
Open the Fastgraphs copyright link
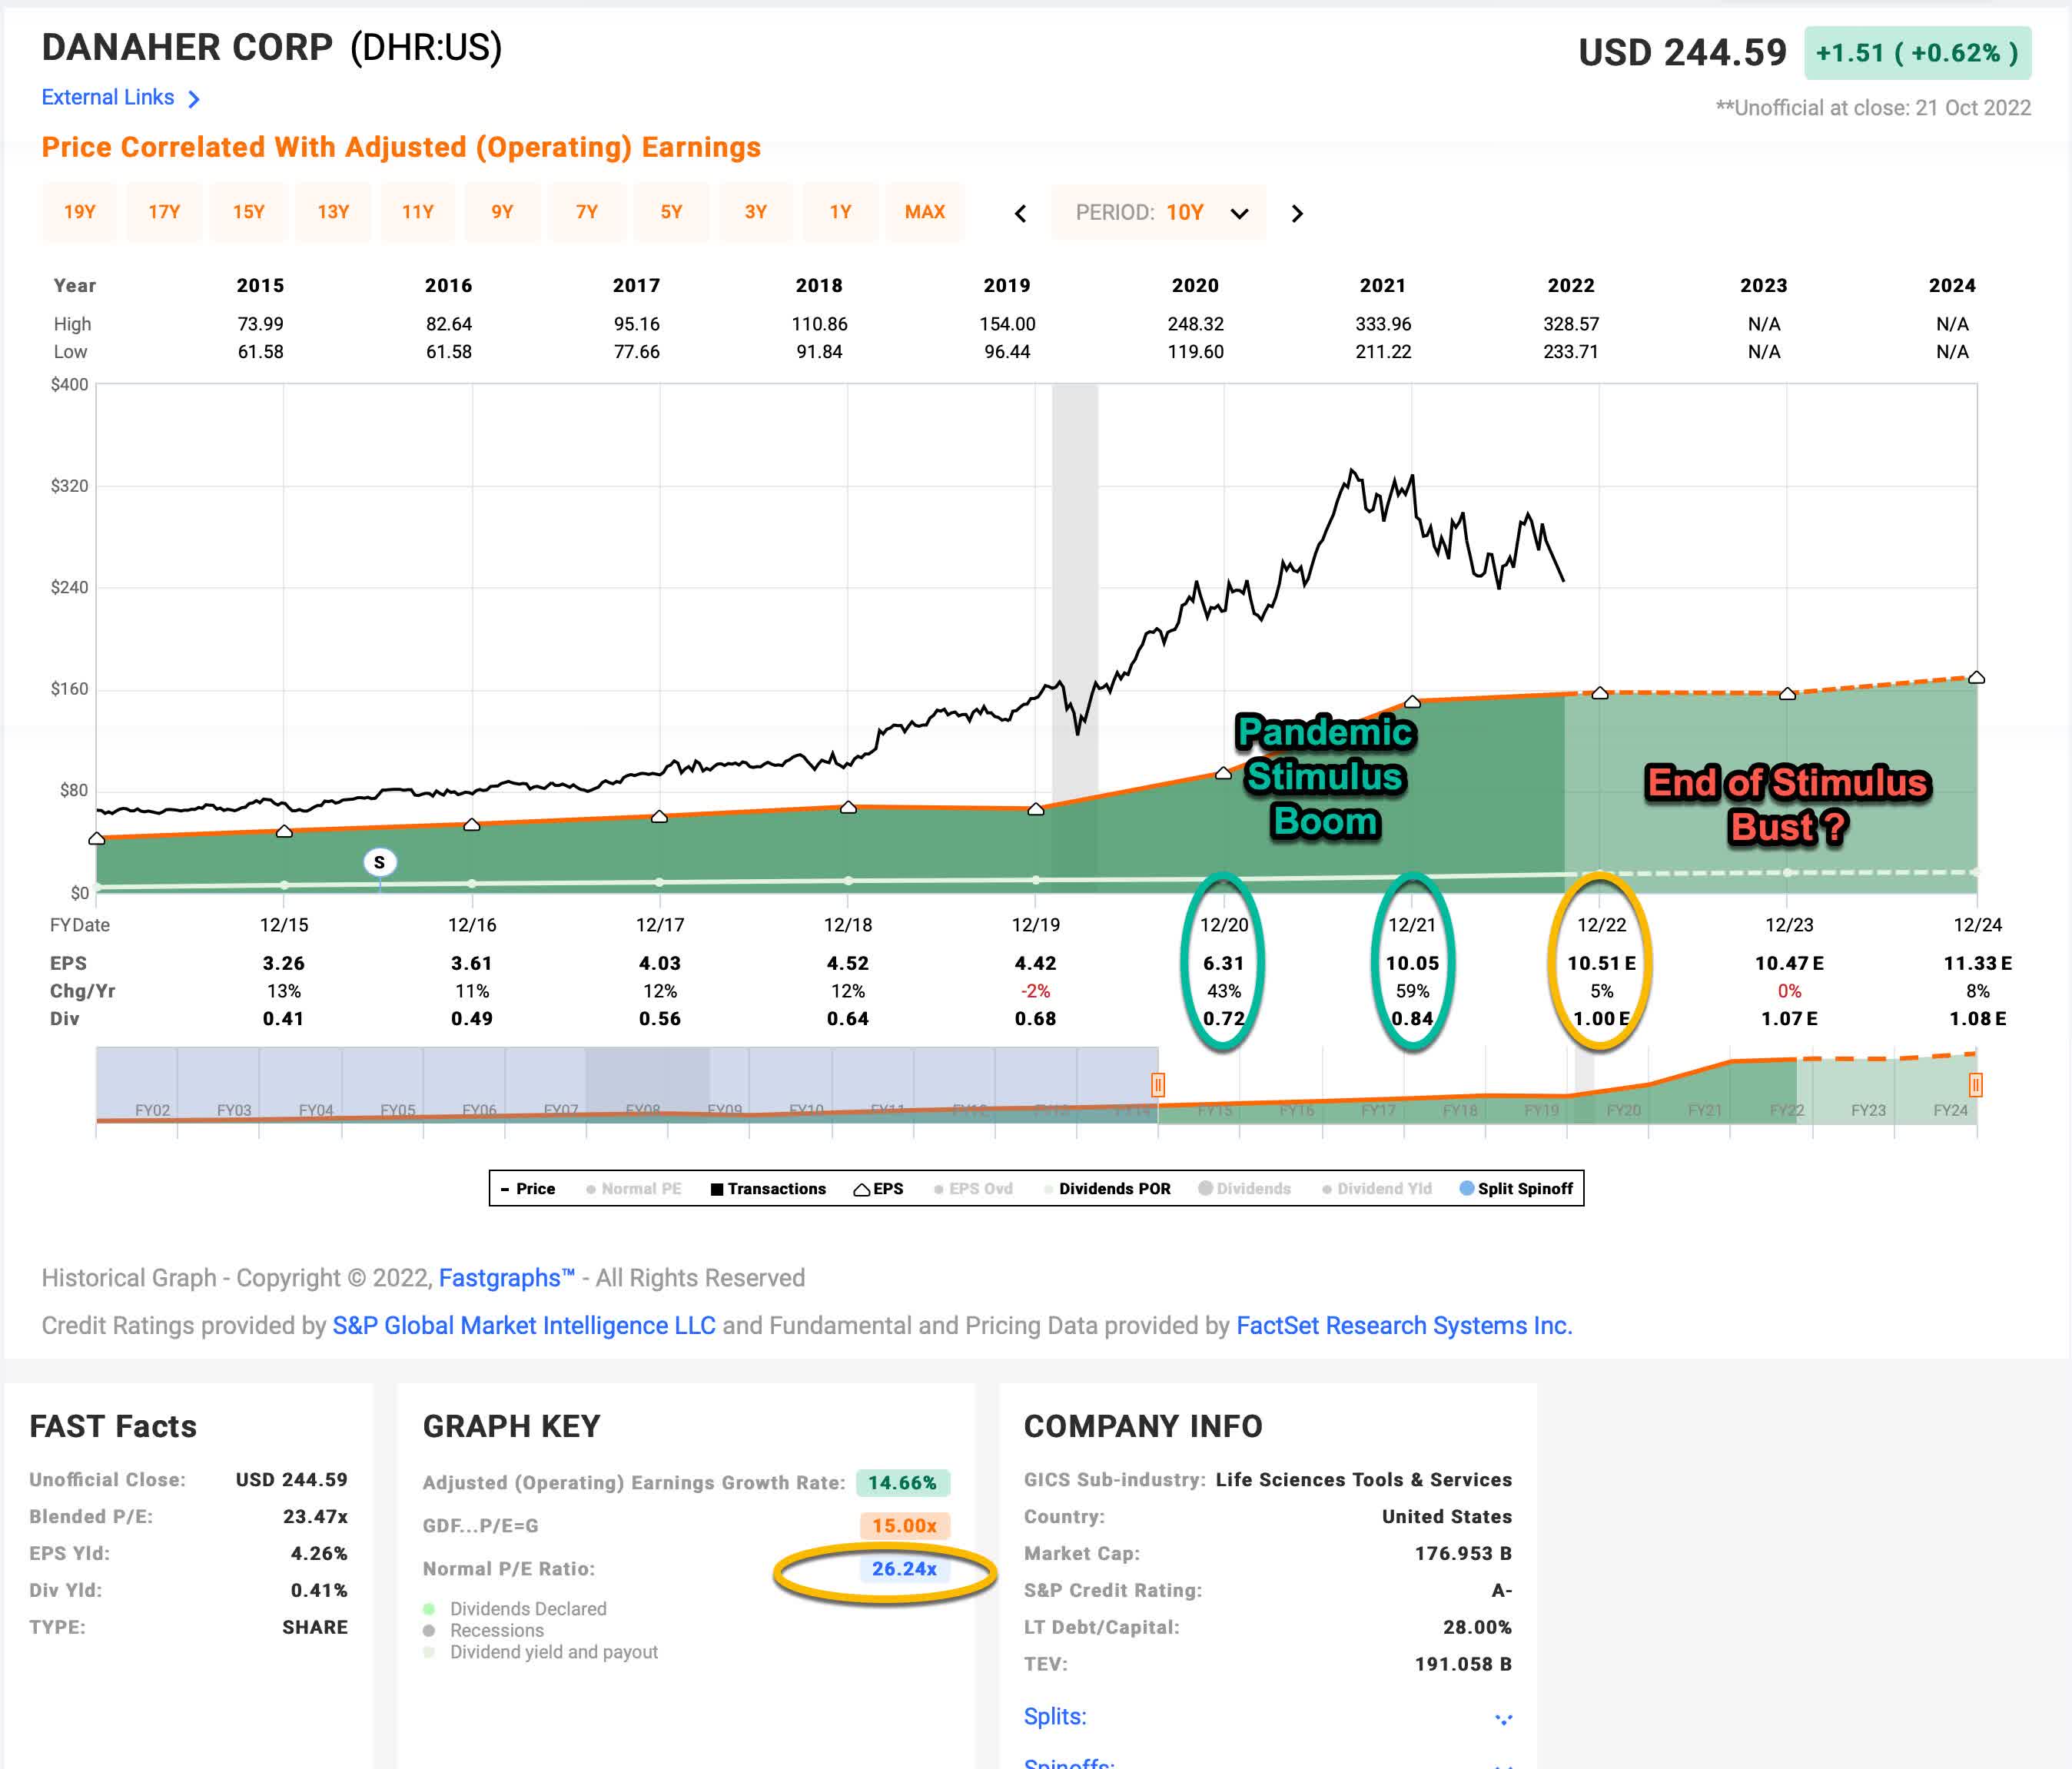pos(507,1278)
